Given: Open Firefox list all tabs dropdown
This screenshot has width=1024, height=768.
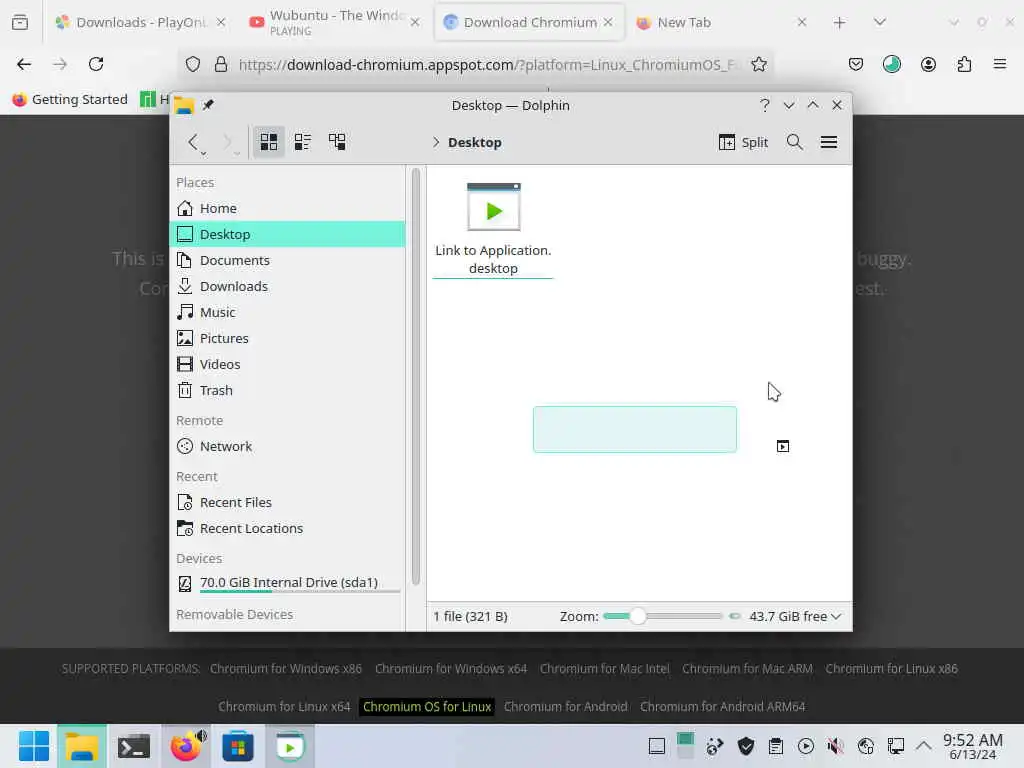Looking at the screenshot, I should click(x=880, y=23).
